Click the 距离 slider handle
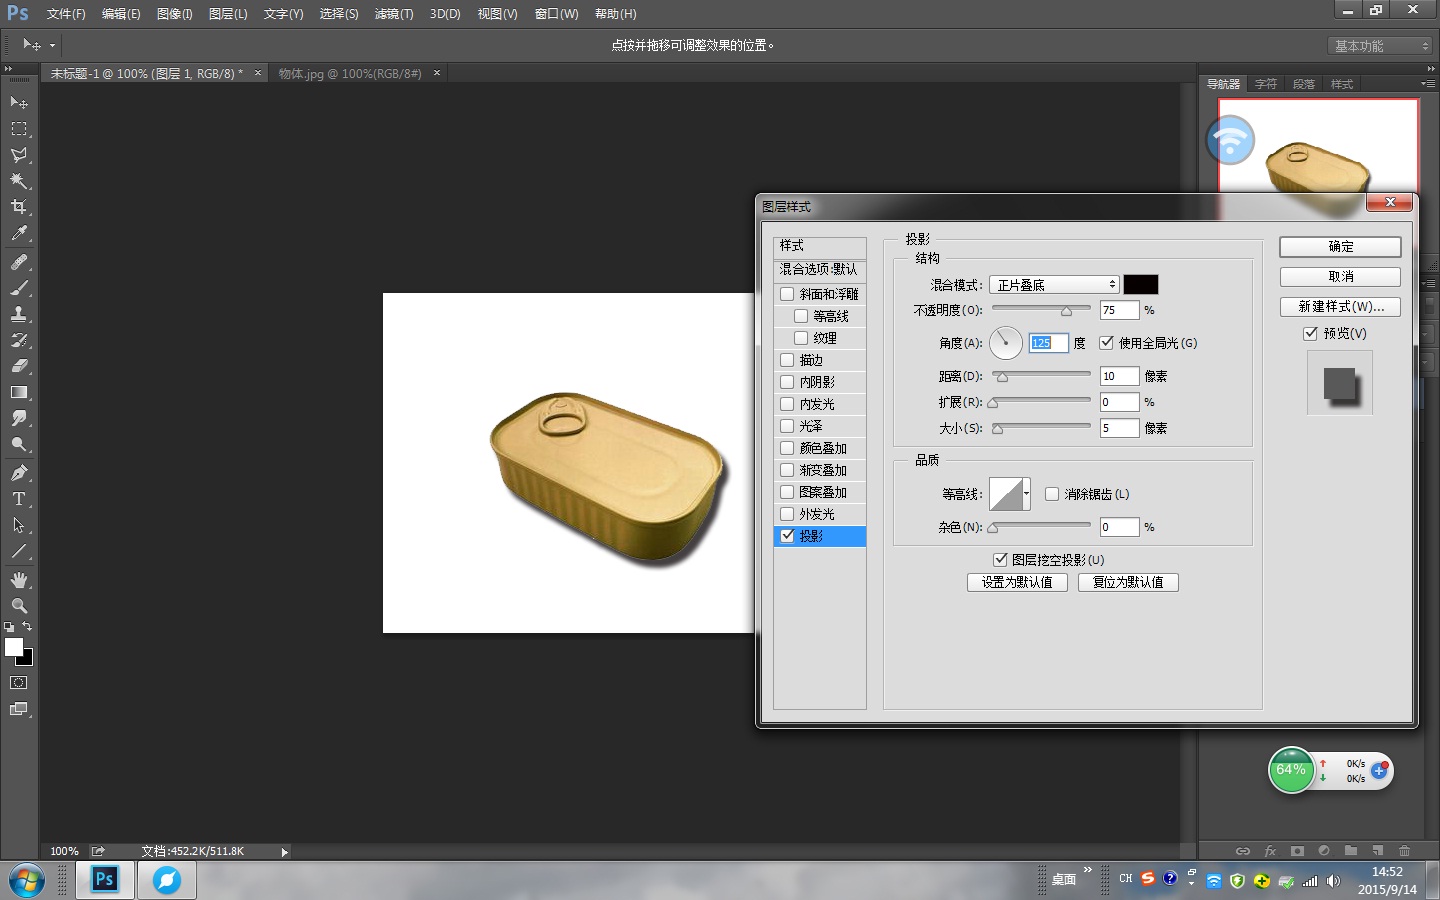1440x900 pixels. coord(1002,377)
